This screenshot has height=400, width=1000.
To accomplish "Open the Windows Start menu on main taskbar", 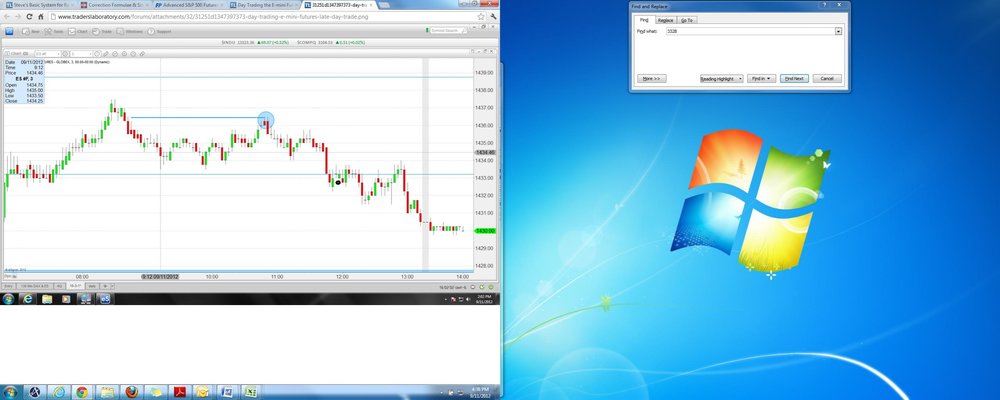I will point(10,392).
